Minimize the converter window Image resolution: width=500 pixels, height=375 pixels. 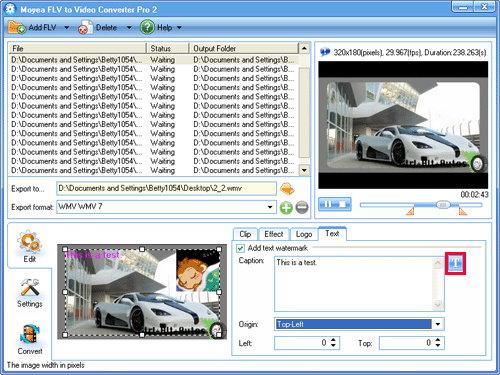click(463, 7)
